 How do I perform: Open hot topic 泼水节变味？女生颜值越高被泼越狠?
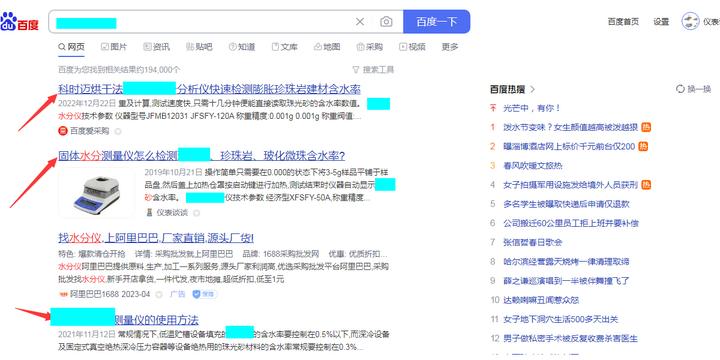click(571, 128)
